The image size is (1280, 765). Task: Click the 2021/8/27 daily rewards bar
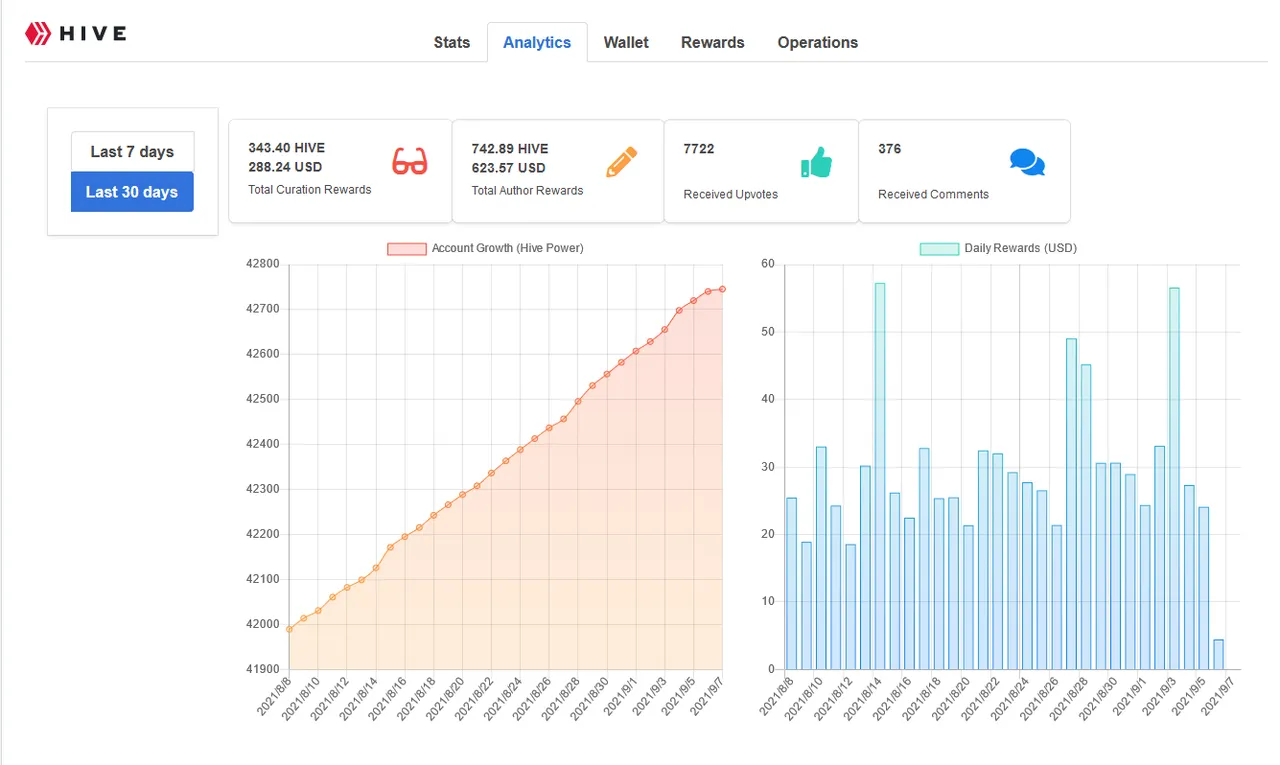(x=1071, y=504)
